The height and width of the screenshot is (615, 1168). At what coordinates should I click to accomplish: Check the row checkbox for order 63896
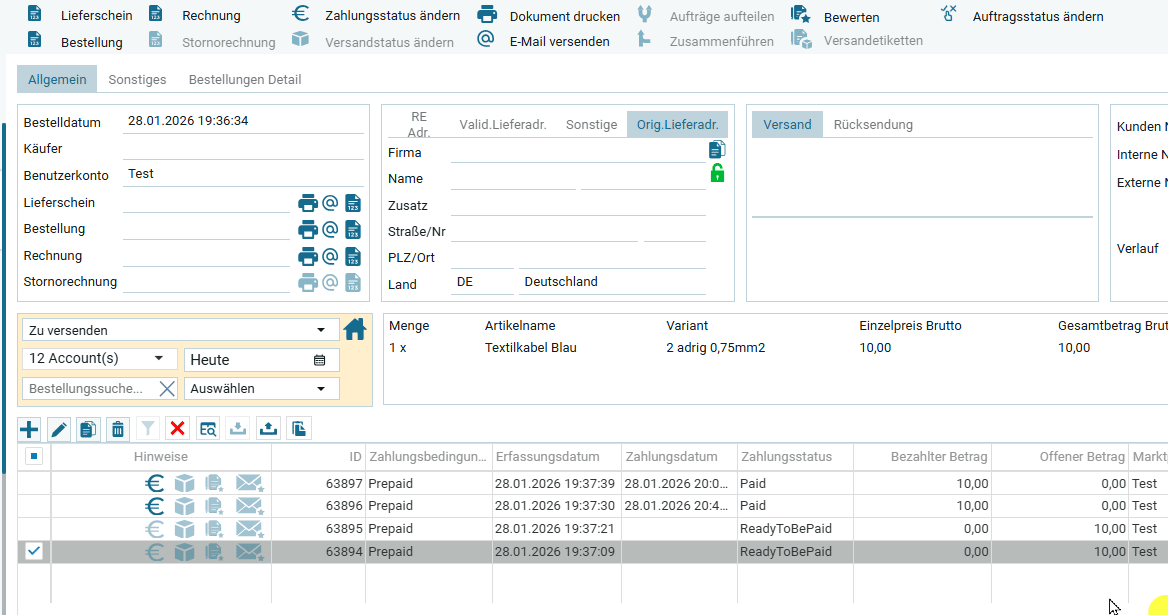(34, 506)
